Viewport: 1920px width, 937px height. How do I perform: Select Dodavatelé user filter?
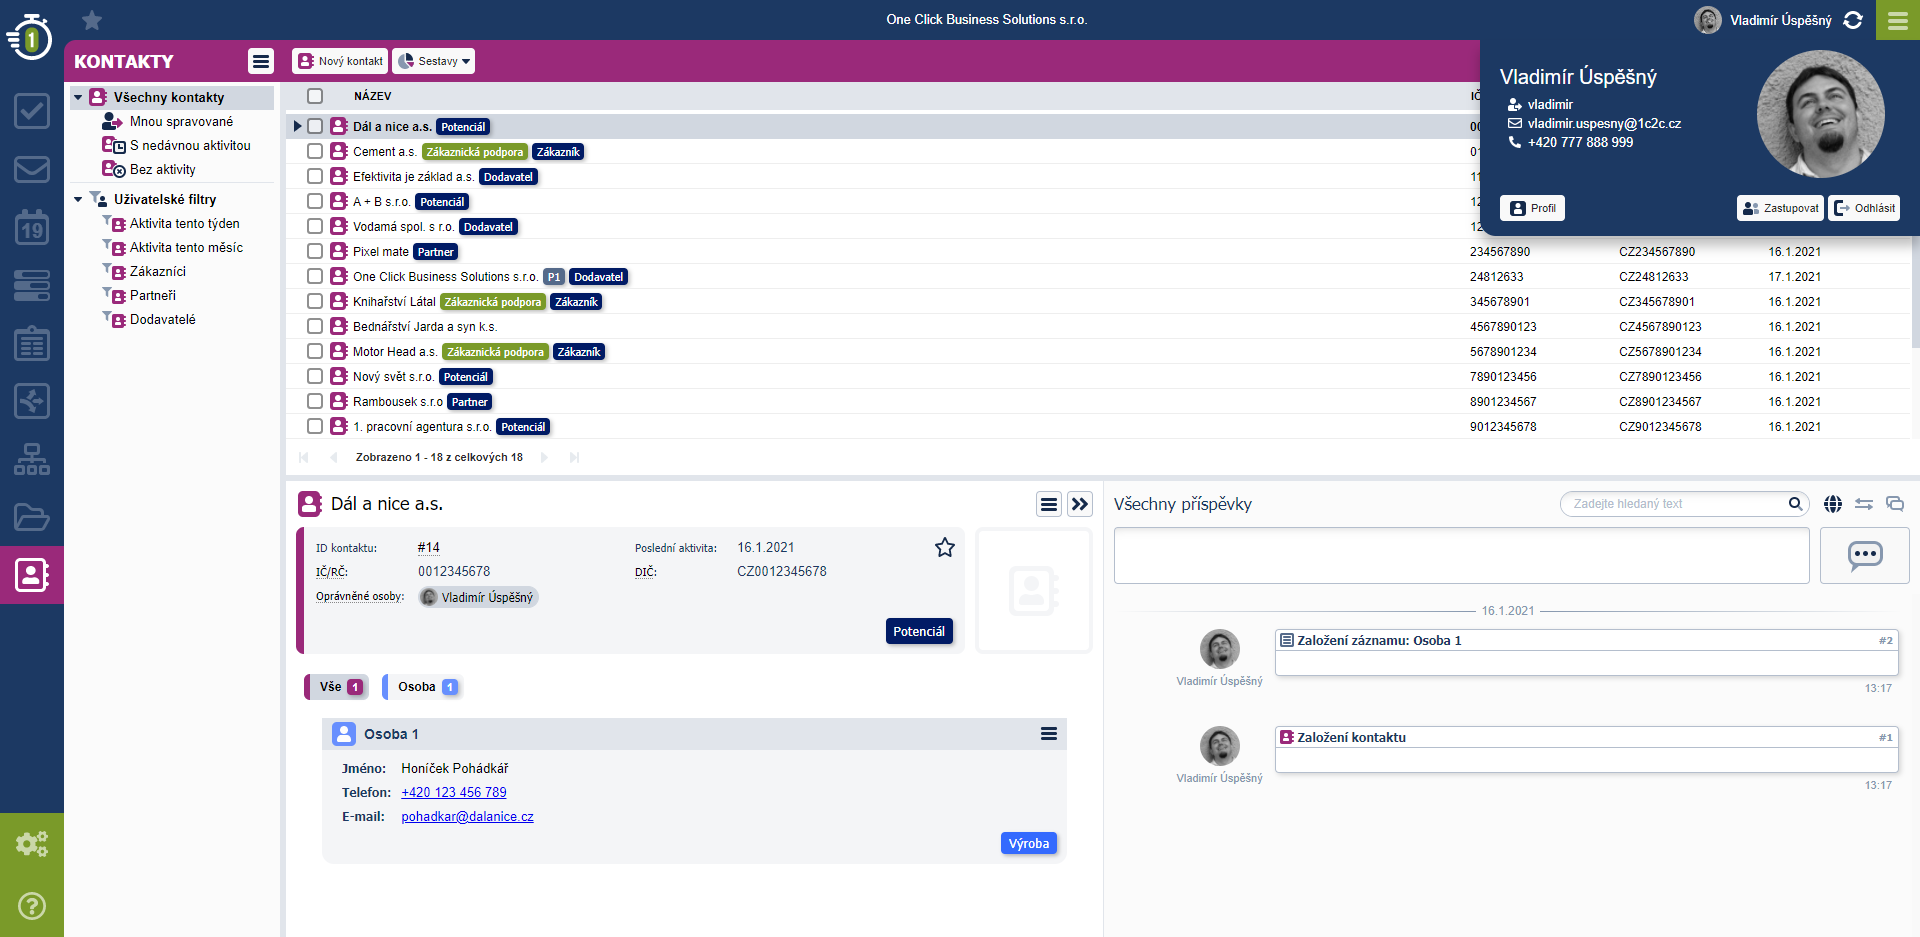[x=162, y=319]
